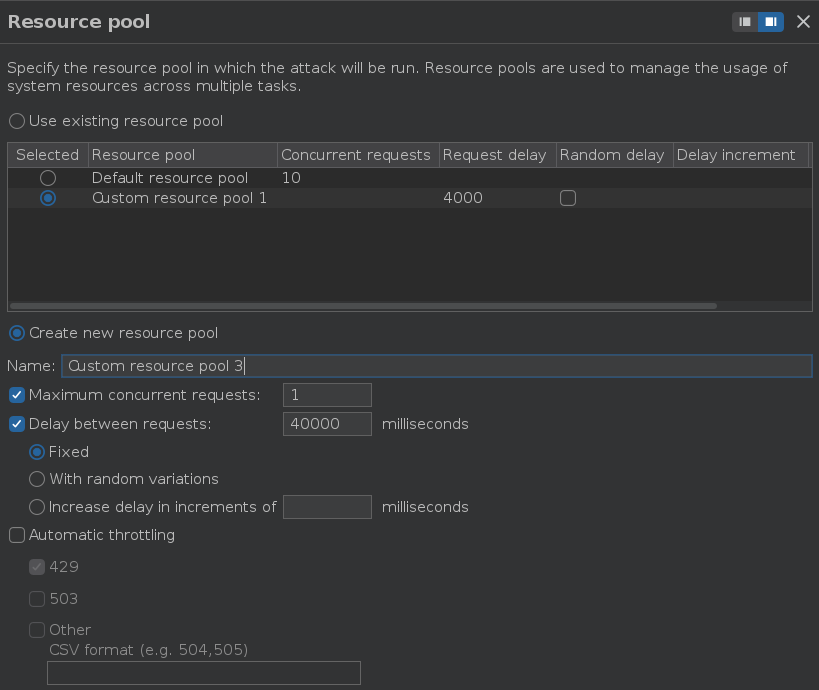Click the delay increment input field
This screenshot has height=690, width=819.
(x=327, y=507)
